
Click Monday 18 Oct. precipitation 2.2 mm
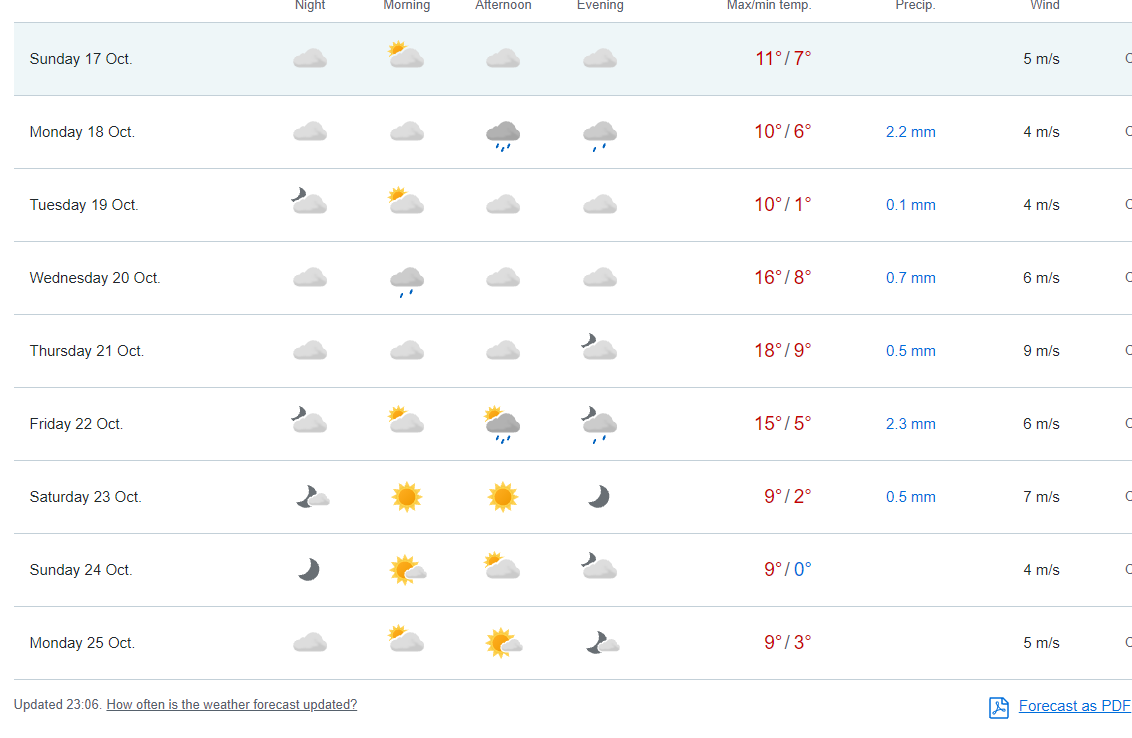point(910,132)
